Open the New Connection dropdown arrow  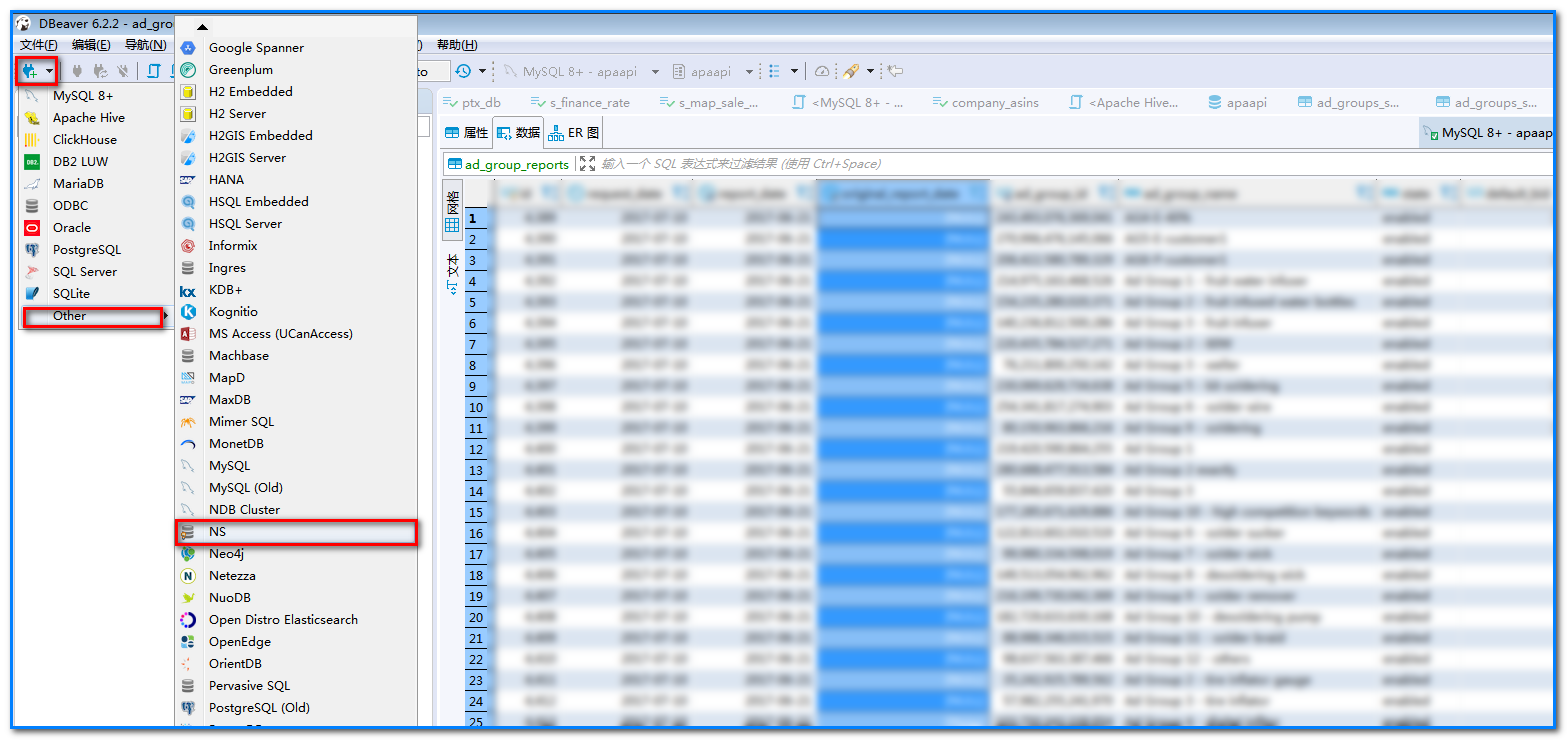coord(49,71)
